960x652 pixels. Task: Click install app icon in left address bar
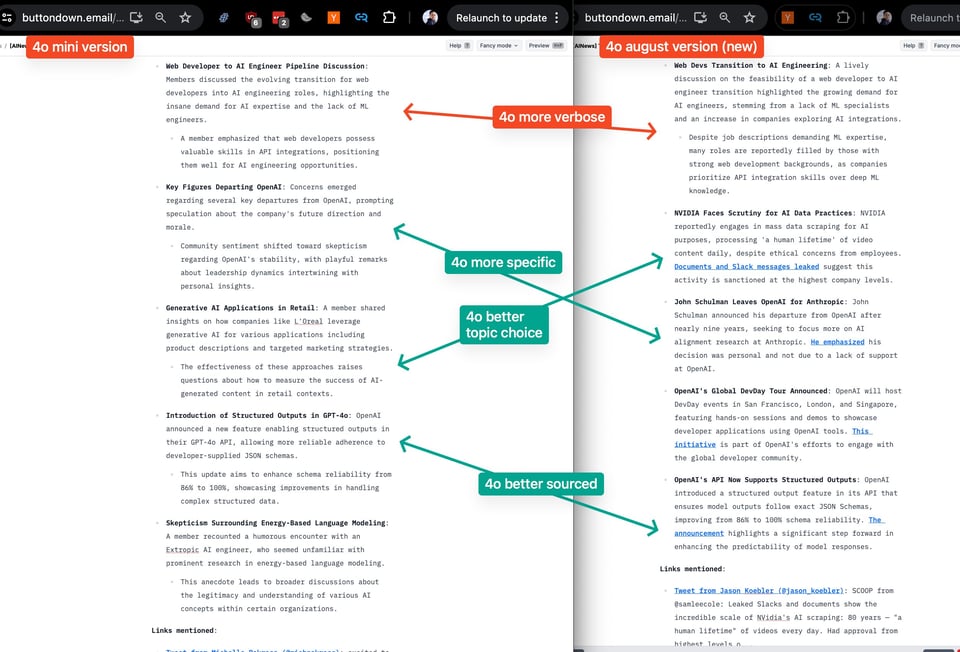point(136,17)
